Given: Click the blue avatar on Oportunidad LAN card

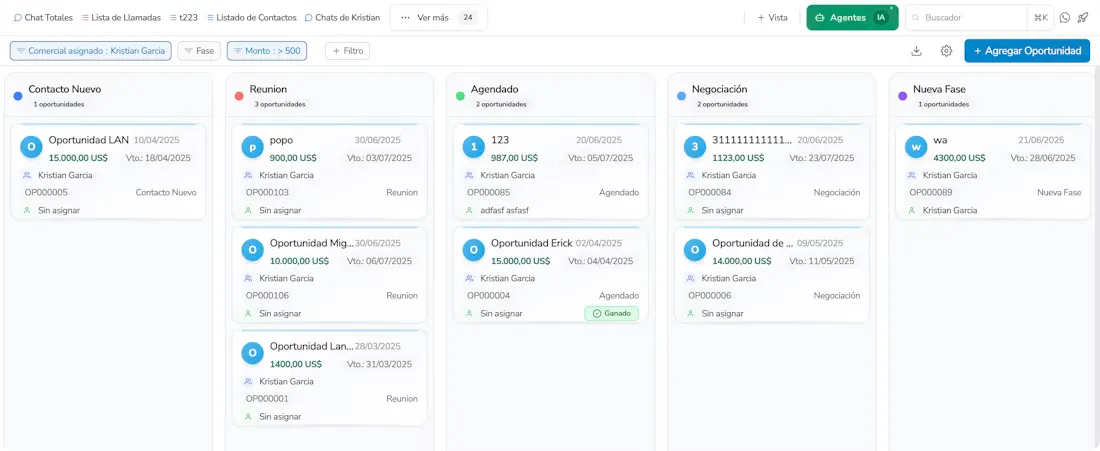Looking at the screenshot, I should pos(31,148).
